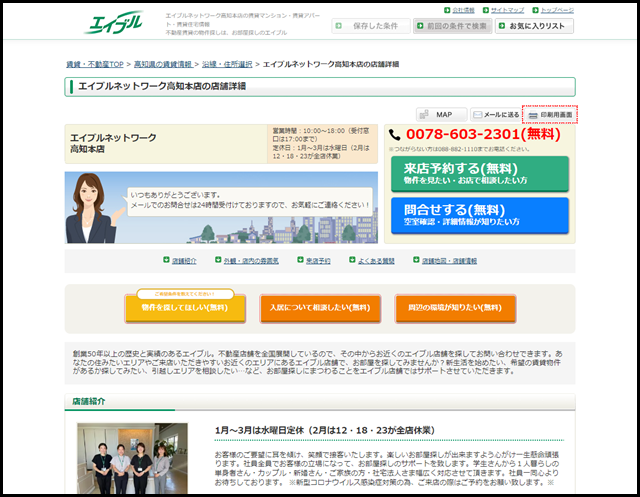This screenshot has width=640, height=497.
Task: Click the map icon beside MAP
Action: coord(424,115)
